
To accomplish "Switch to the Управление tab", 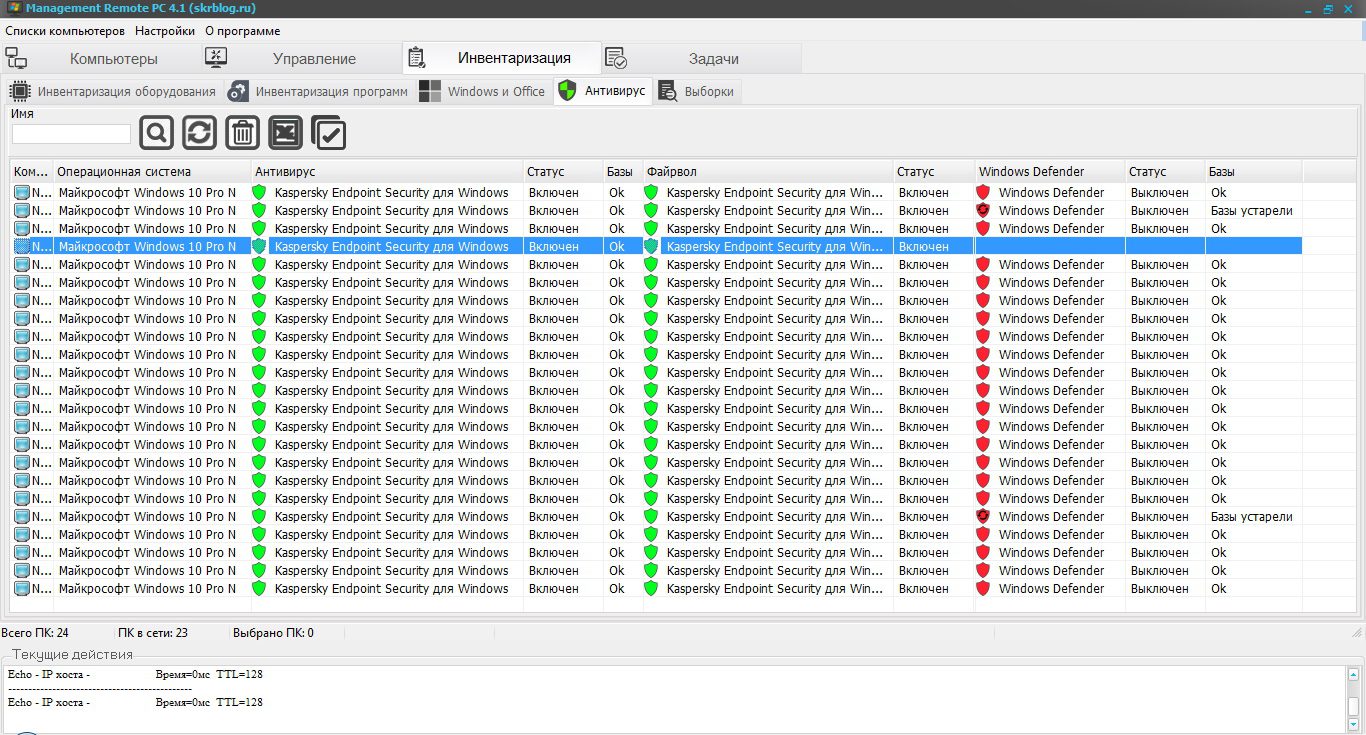I will (314, 59).
